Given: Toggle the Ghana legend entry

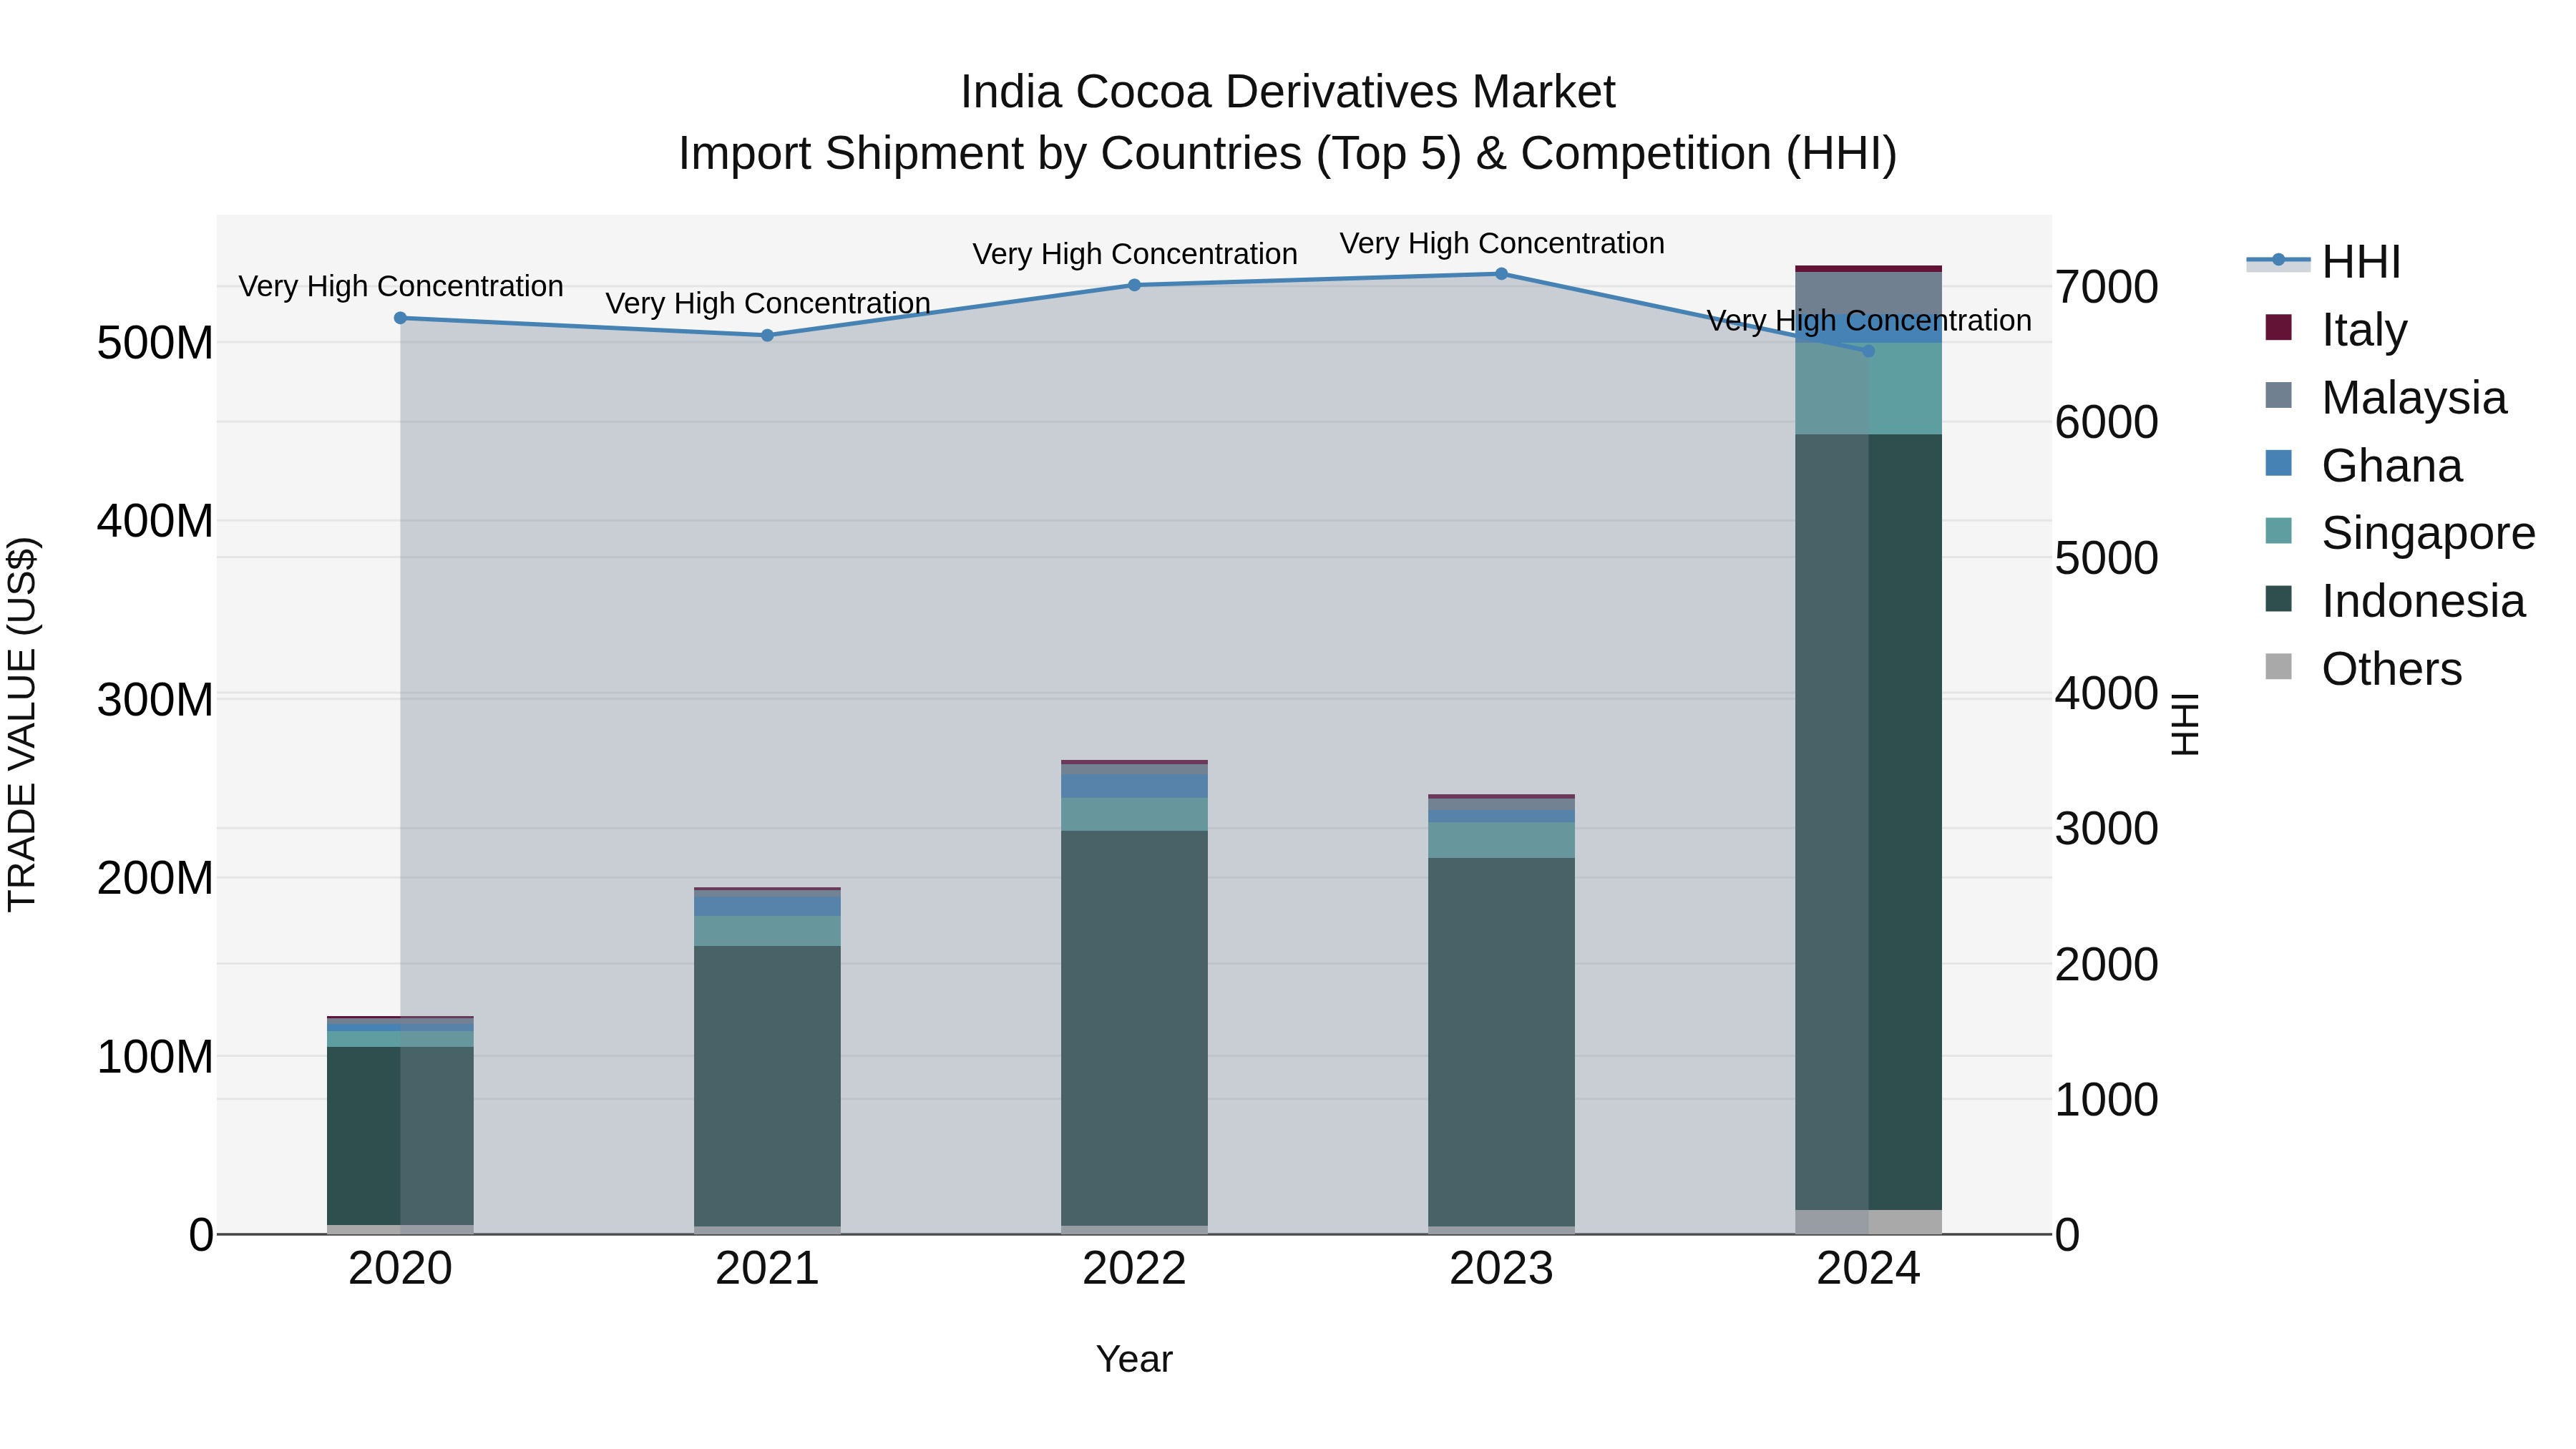Looking at the screenshot, I should tap(2363, 465).
